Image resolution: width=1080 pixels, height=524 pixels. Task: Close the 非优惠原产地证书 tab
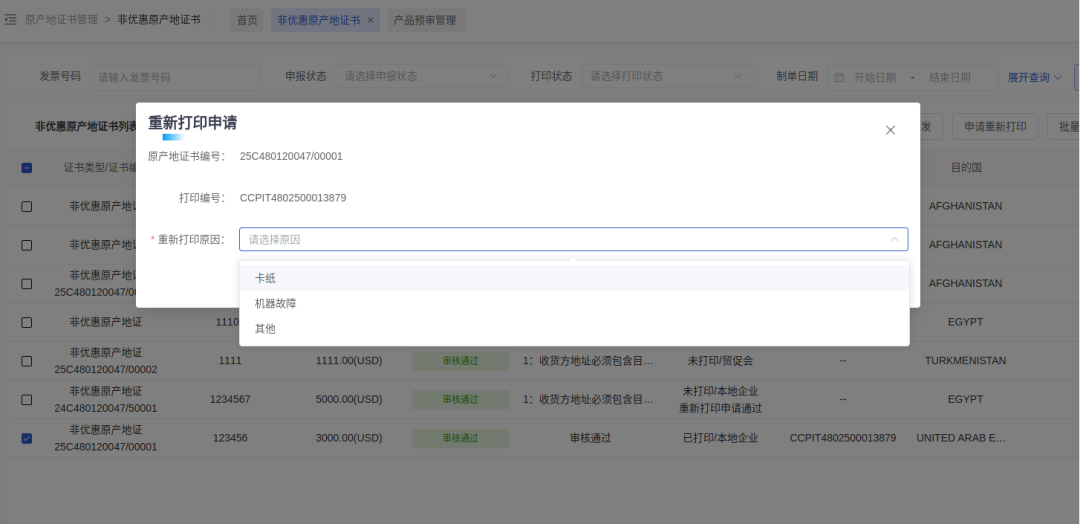370,20
